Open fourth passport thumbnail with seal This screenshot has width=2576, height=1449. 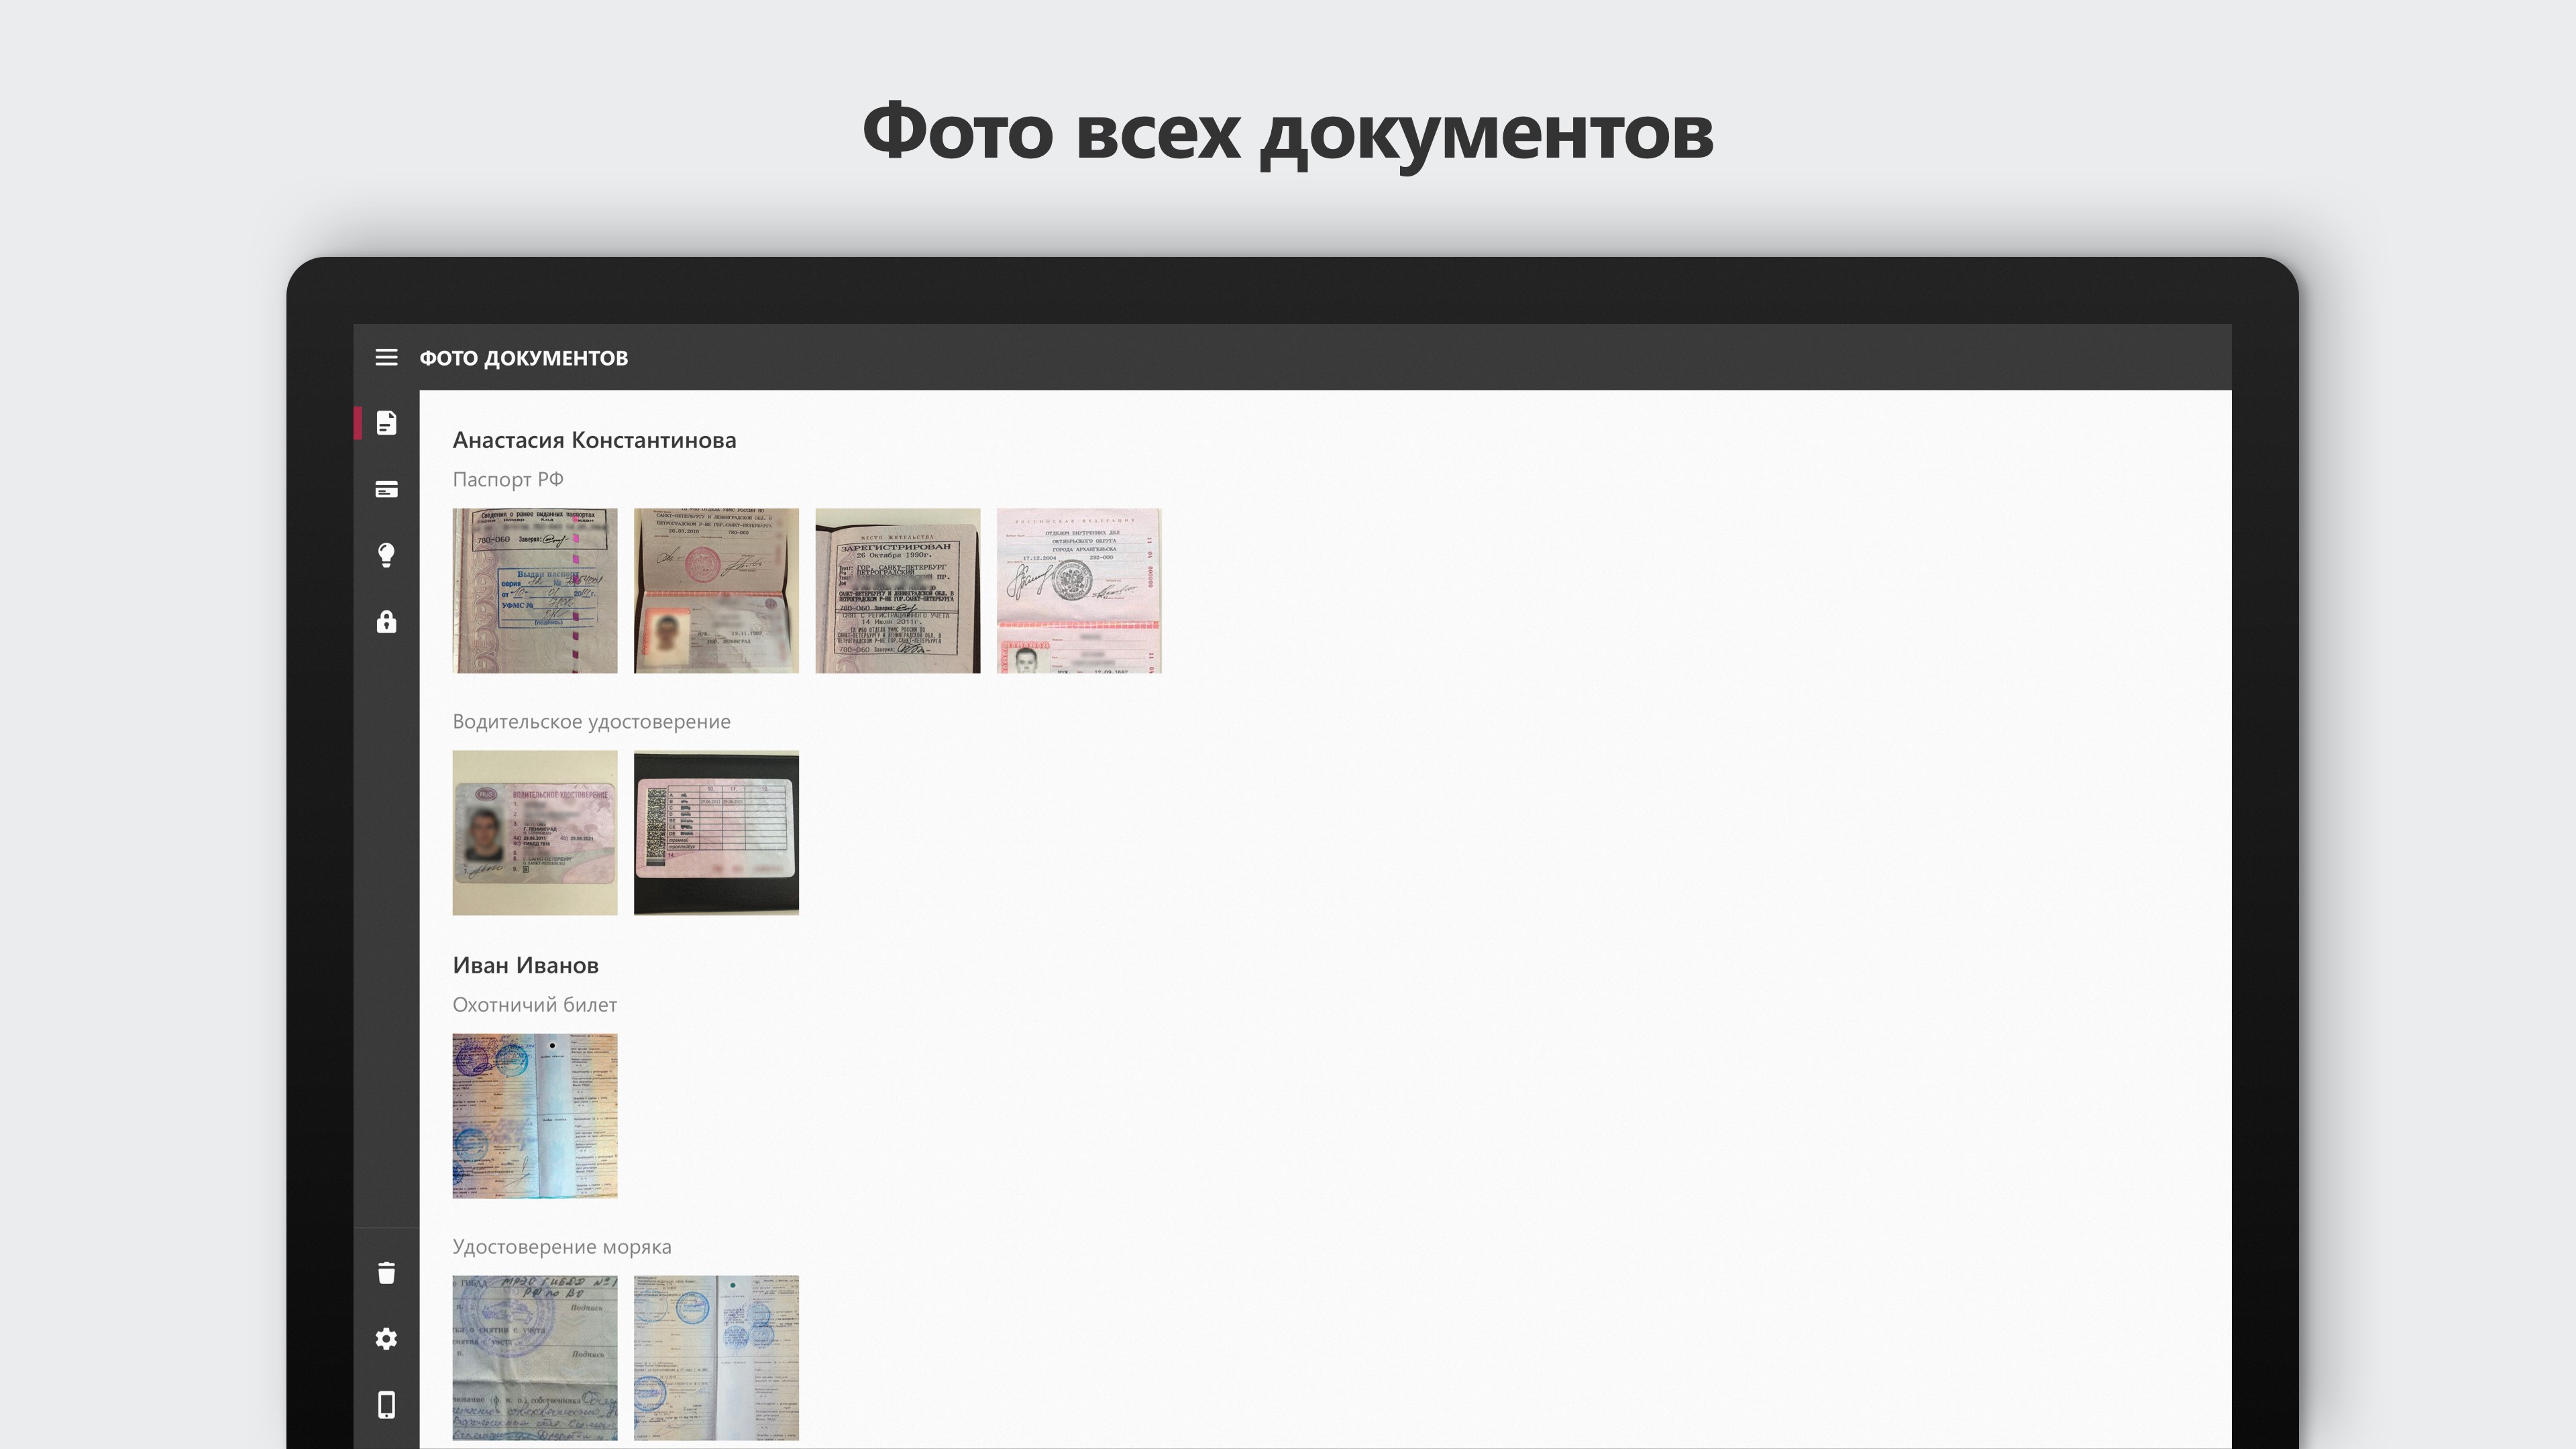tap(1078, 590)
